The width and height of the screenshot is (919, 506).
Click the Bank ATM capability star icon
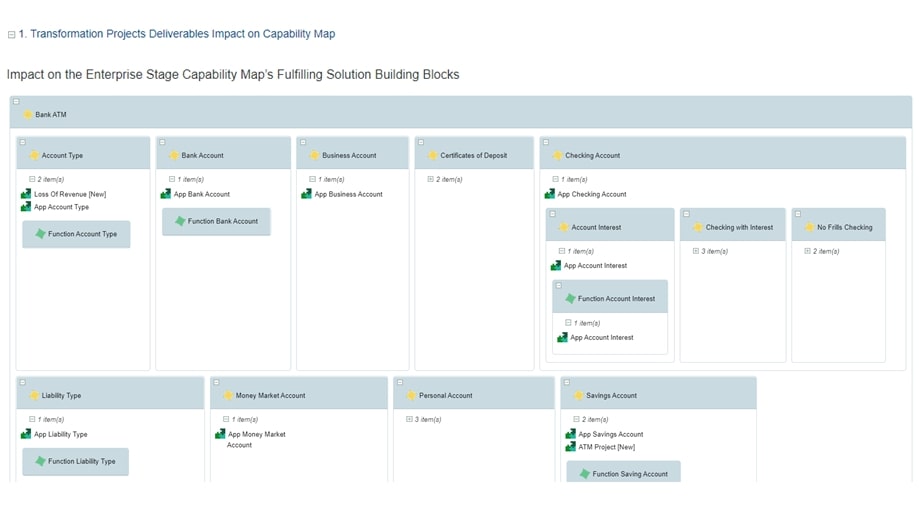pyautogui.click(x=27, y=115)
